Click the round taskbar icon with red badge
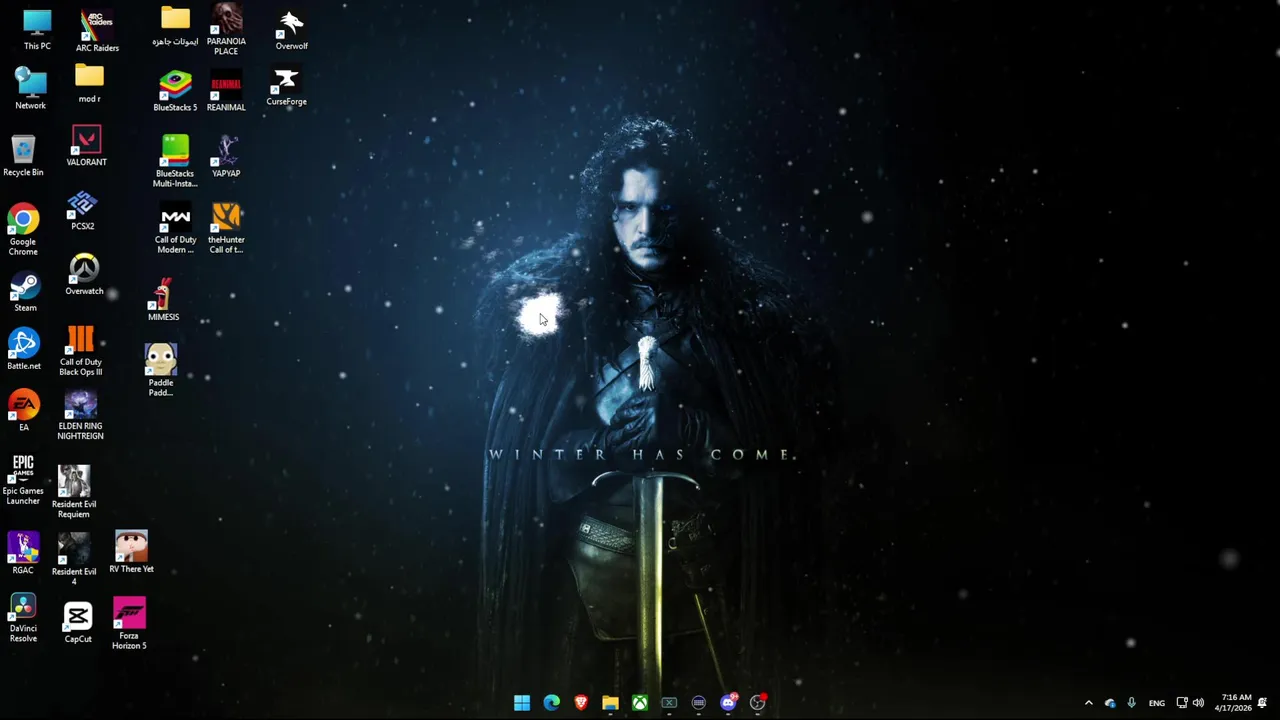The height and width of the screenshot is (720, 1280). click(758, 703)
